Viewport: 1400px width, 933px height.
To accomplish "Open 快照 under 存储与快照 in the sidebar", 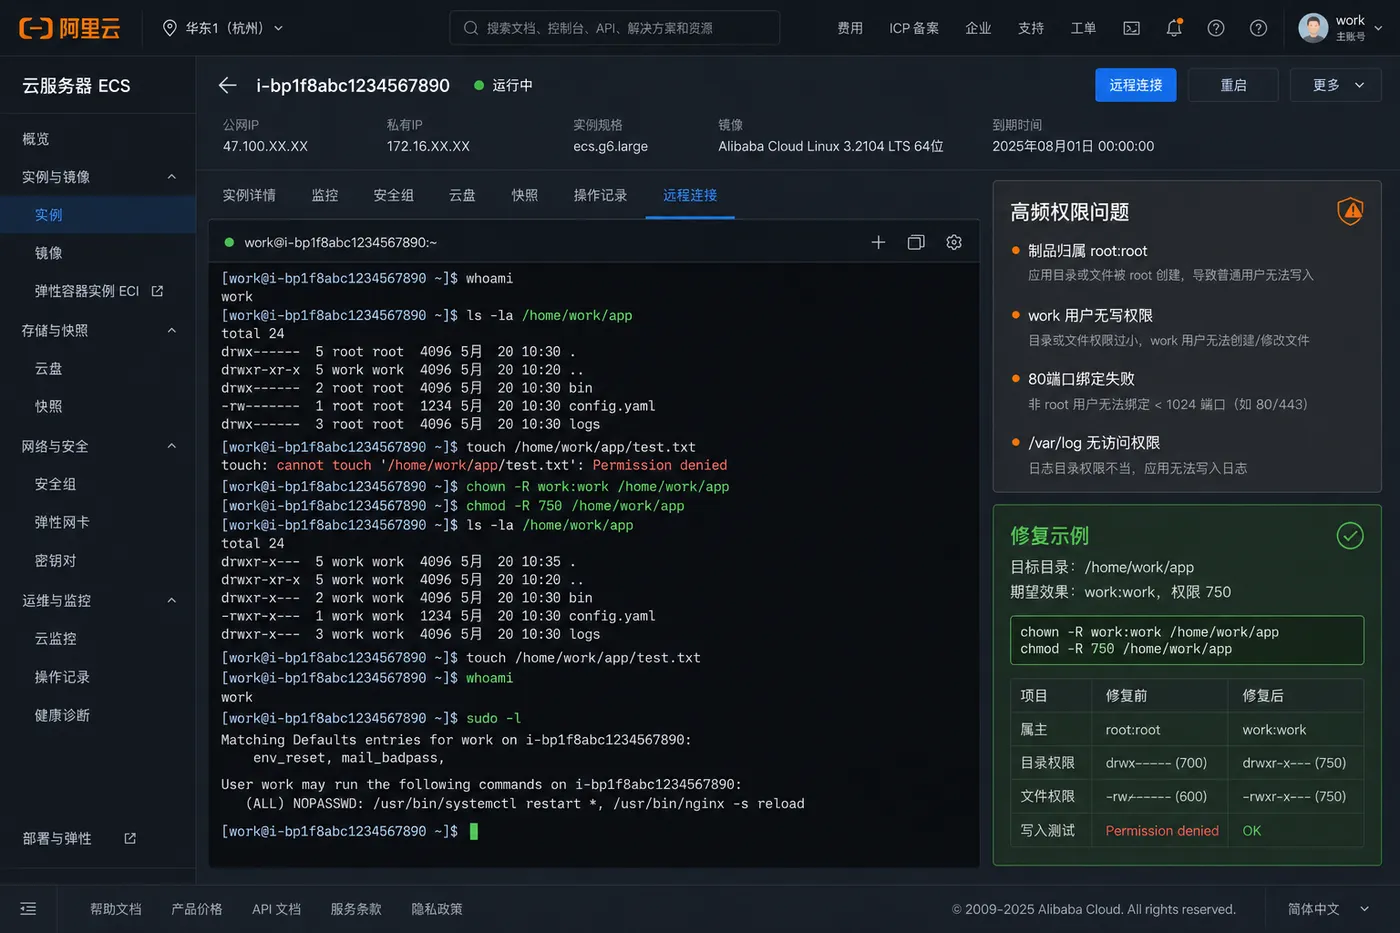I will tap(49, 406).
